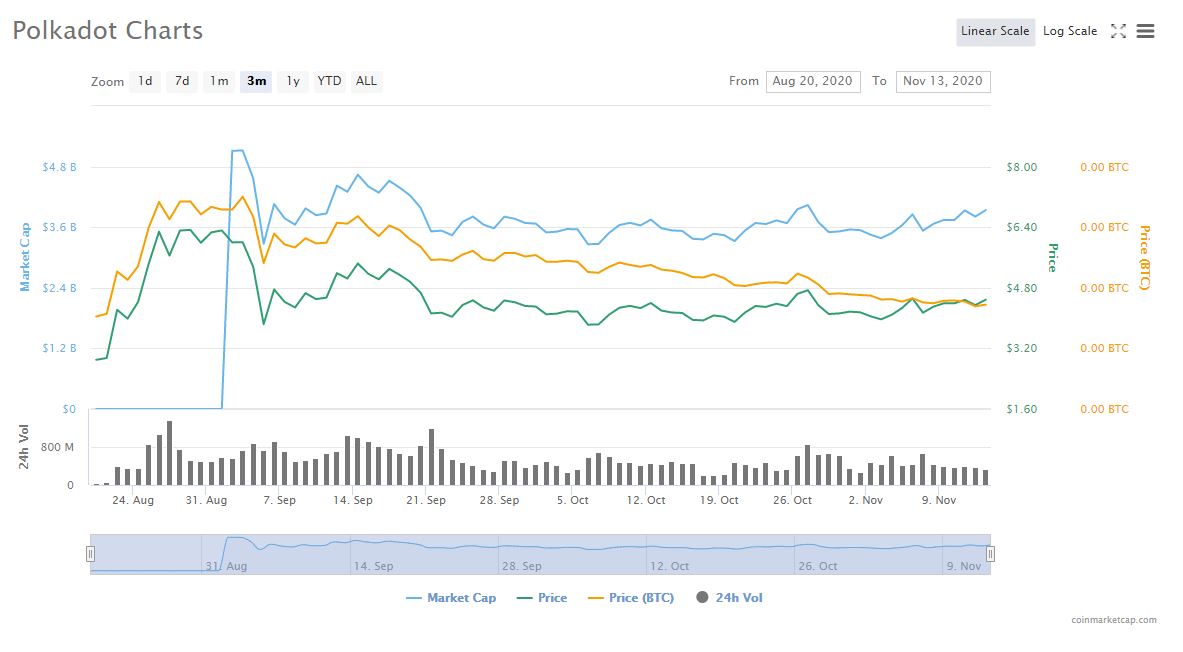Toggle Price series in legend
Image resolution: width=1183 pixels, height=652 pixels.
(x=542, y=598)
